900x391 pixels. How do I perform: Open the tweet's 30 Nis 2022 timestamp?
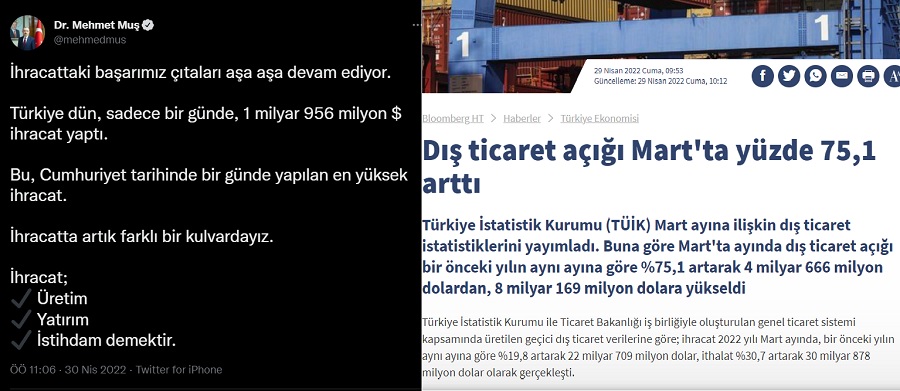(95, 370)
